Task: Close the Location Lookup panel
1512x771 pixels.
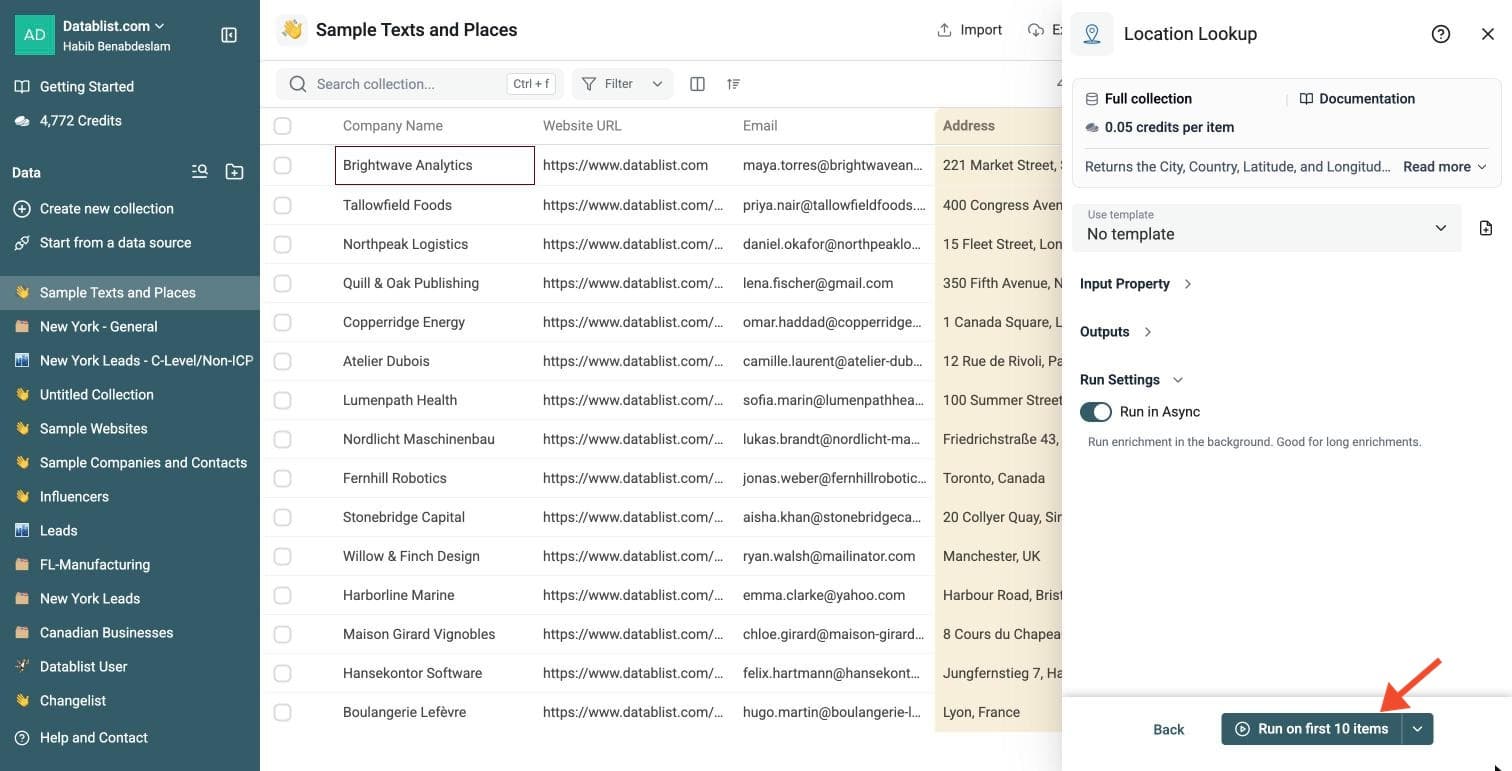Action: (1488, 34)
